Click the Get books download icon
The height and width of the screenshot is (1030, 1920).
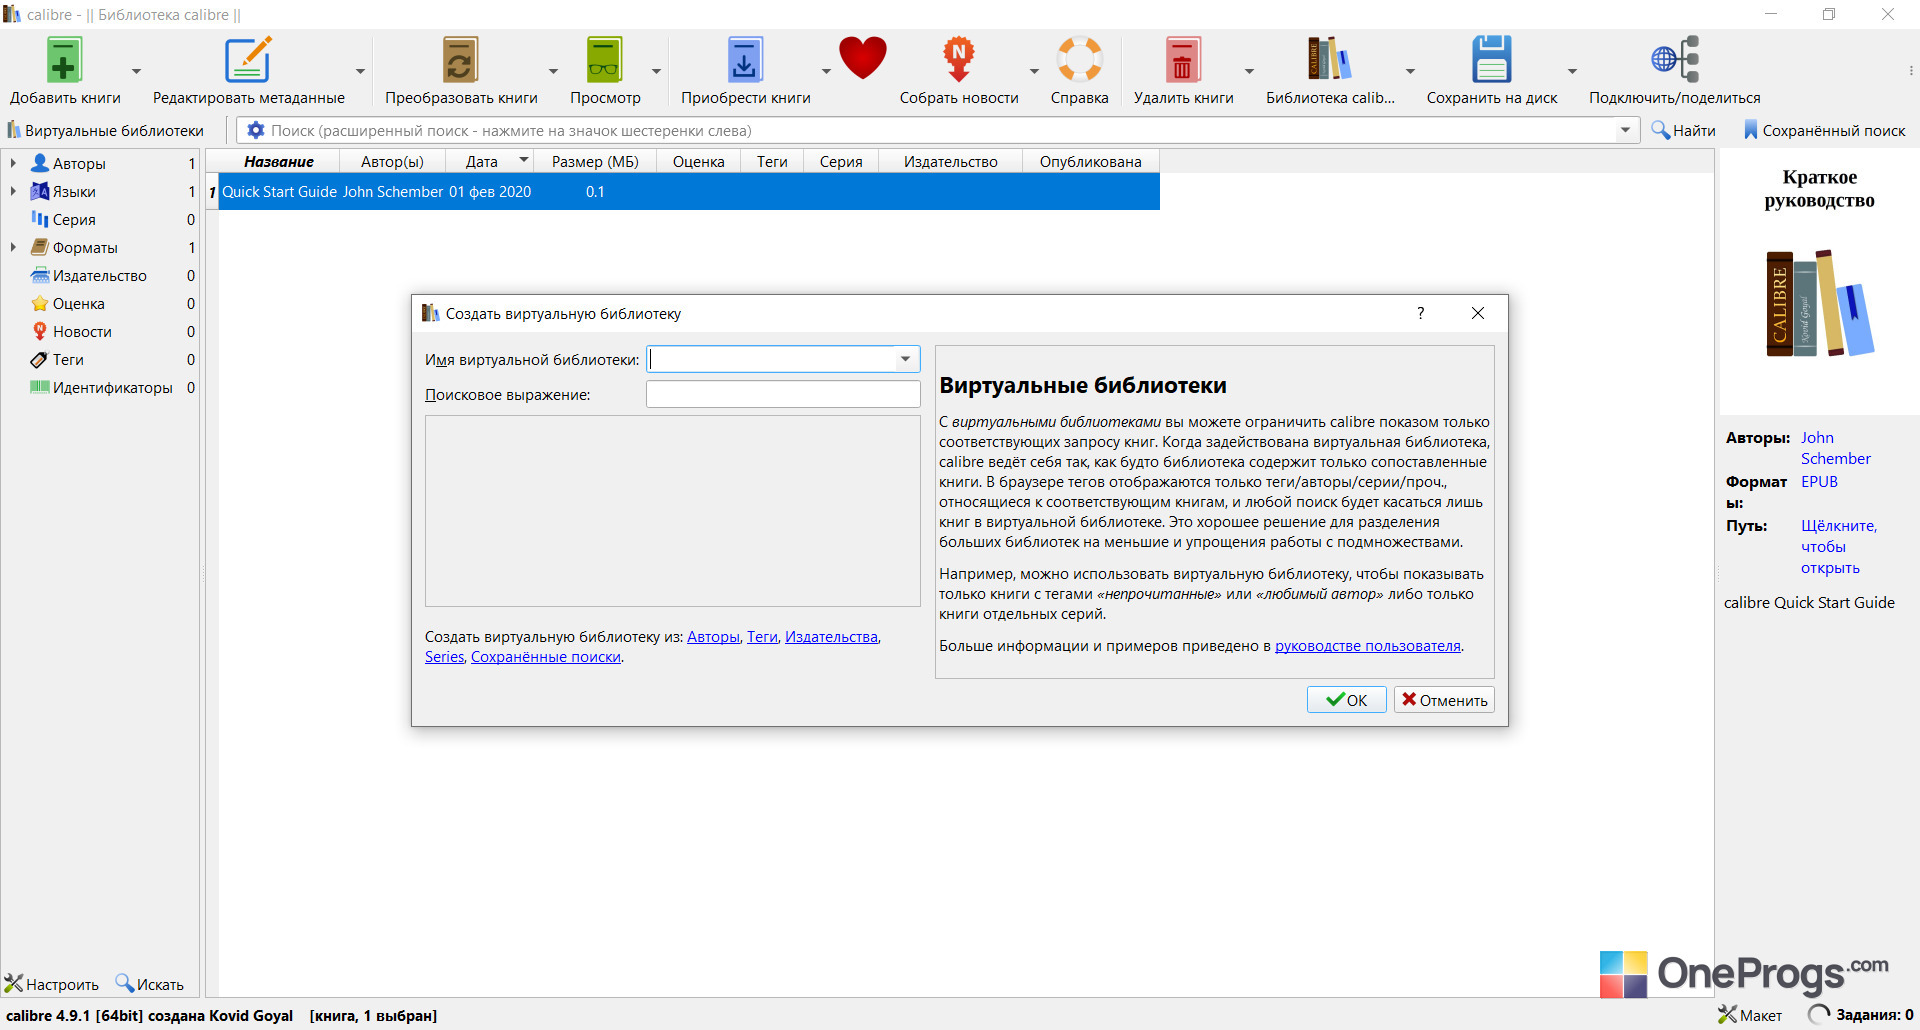click(x=745, y=60)
